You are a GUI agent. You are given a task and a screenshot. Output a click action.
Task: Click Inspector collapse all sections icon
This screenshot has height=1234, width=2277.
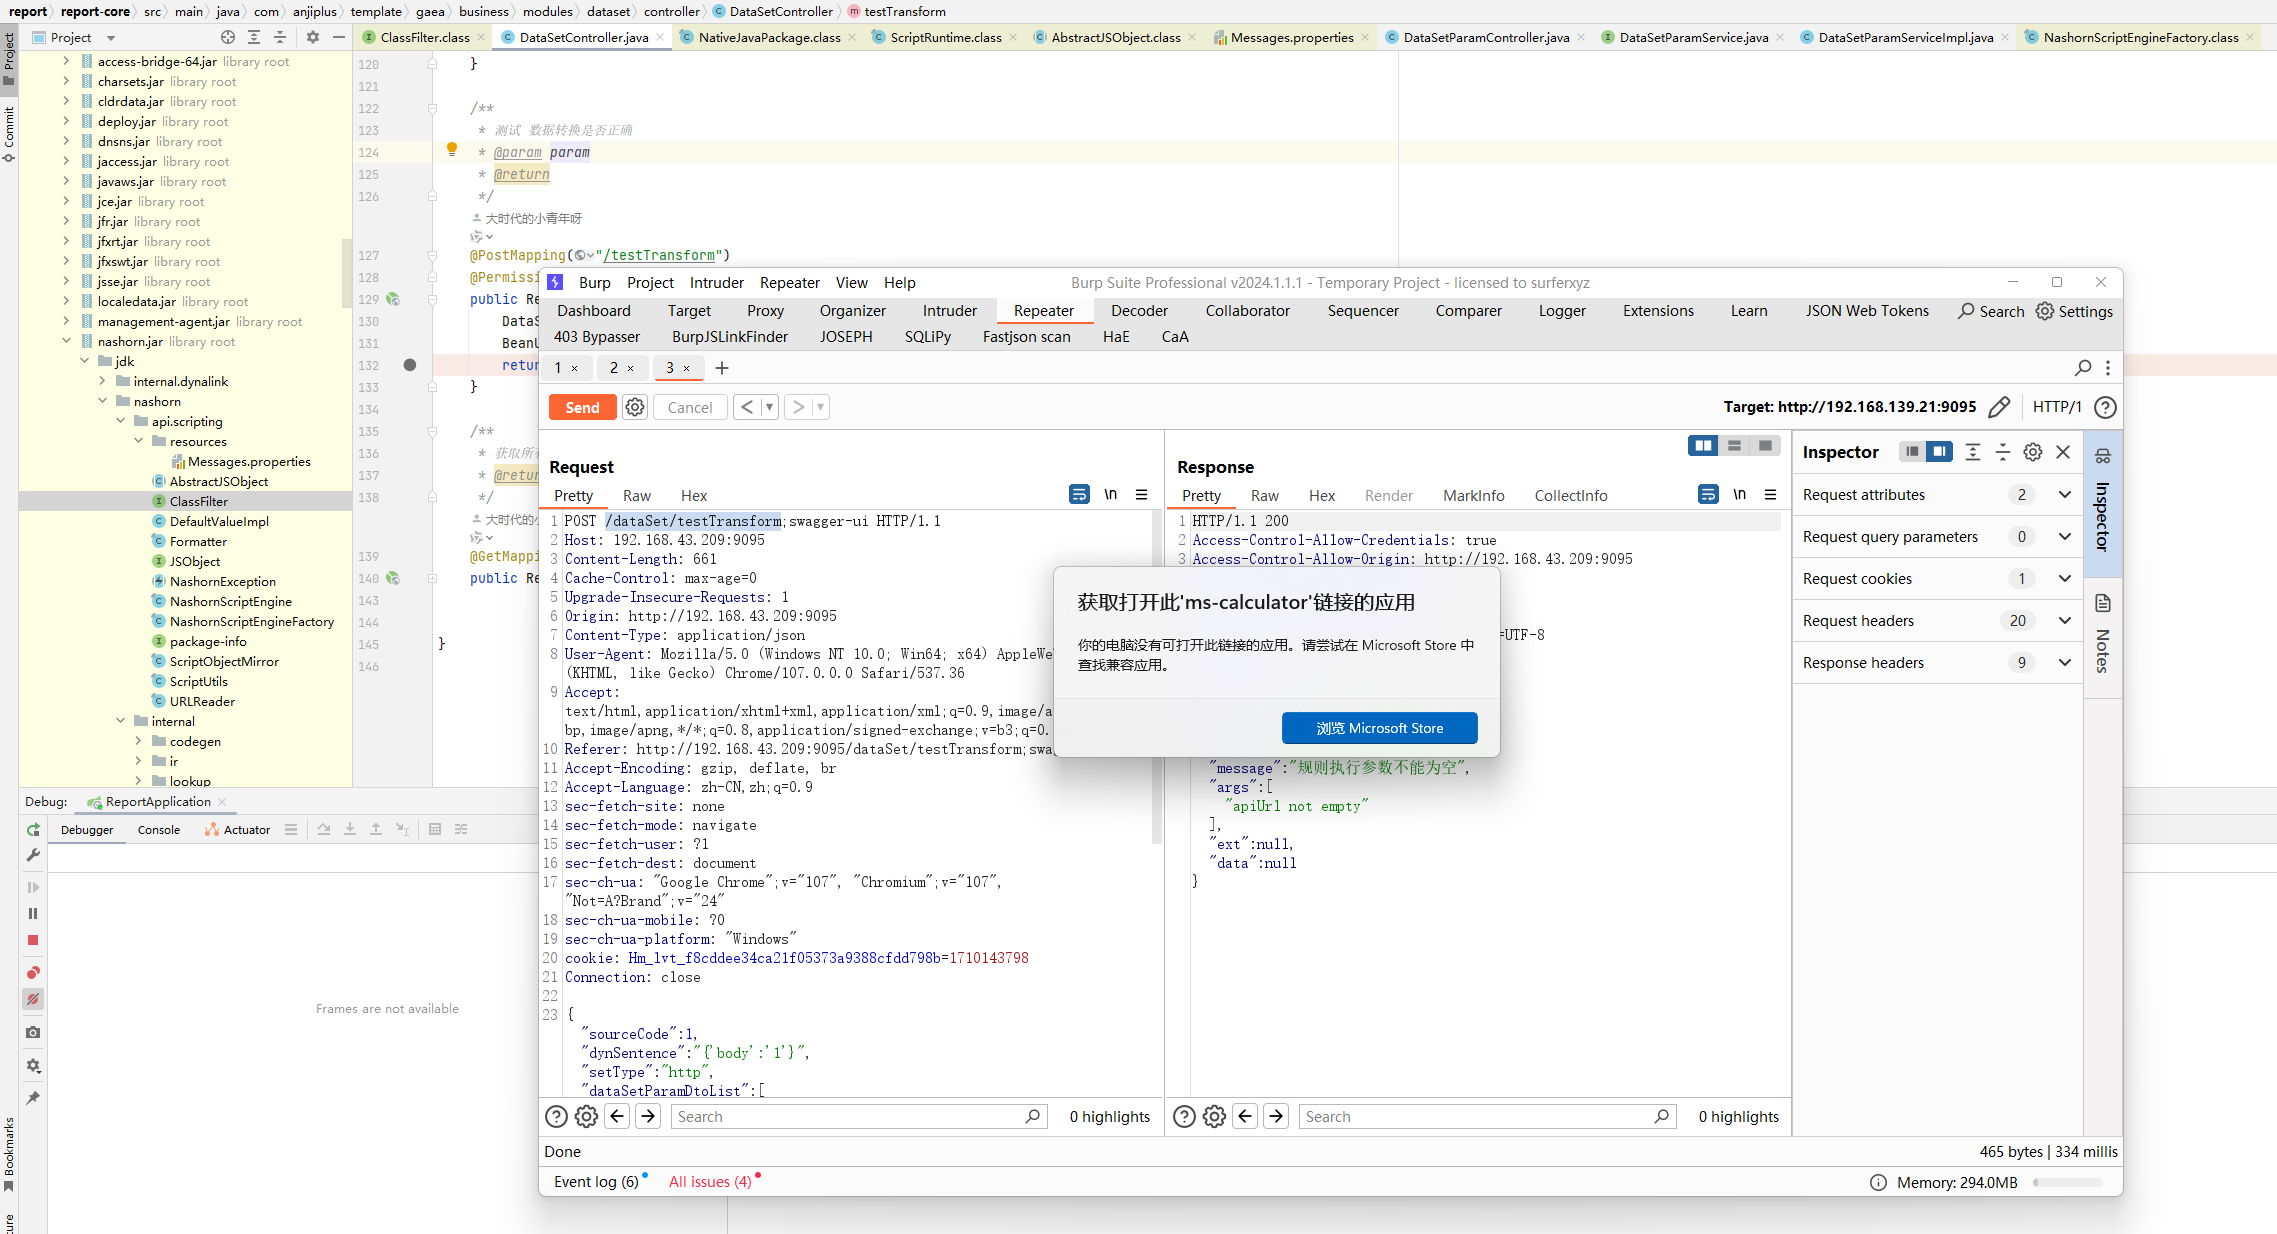point(2003,452)
